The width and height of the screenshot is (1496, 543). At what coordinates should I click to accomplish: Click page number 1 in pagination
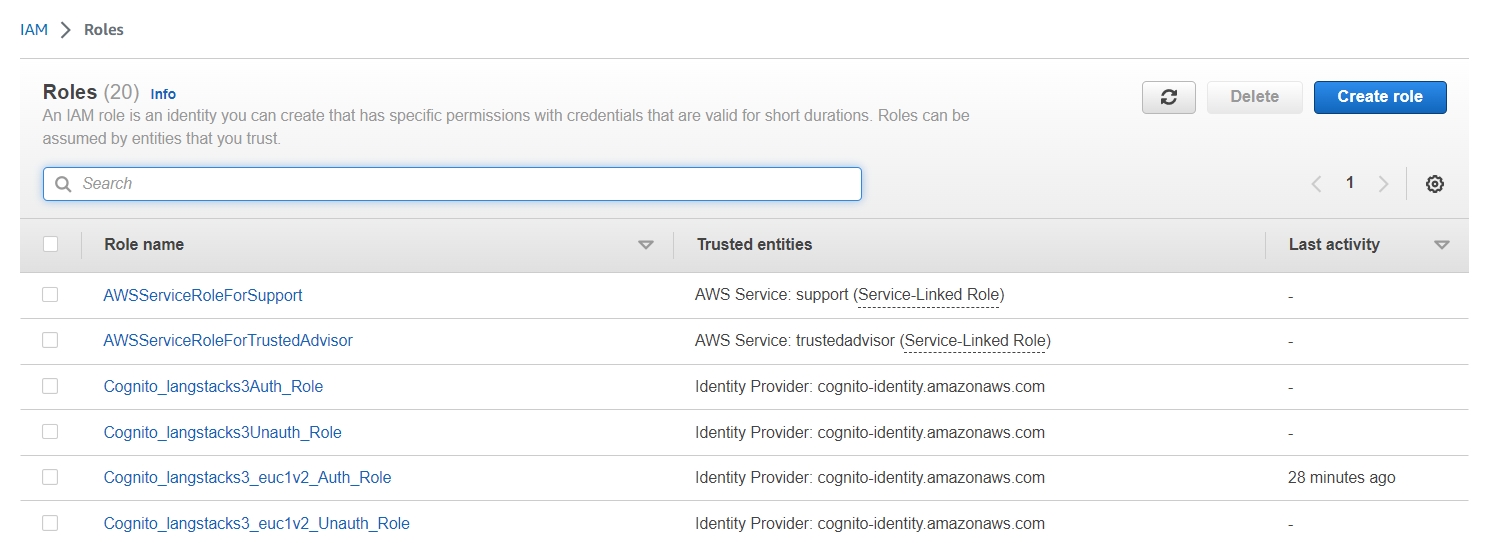(1350, 183)
